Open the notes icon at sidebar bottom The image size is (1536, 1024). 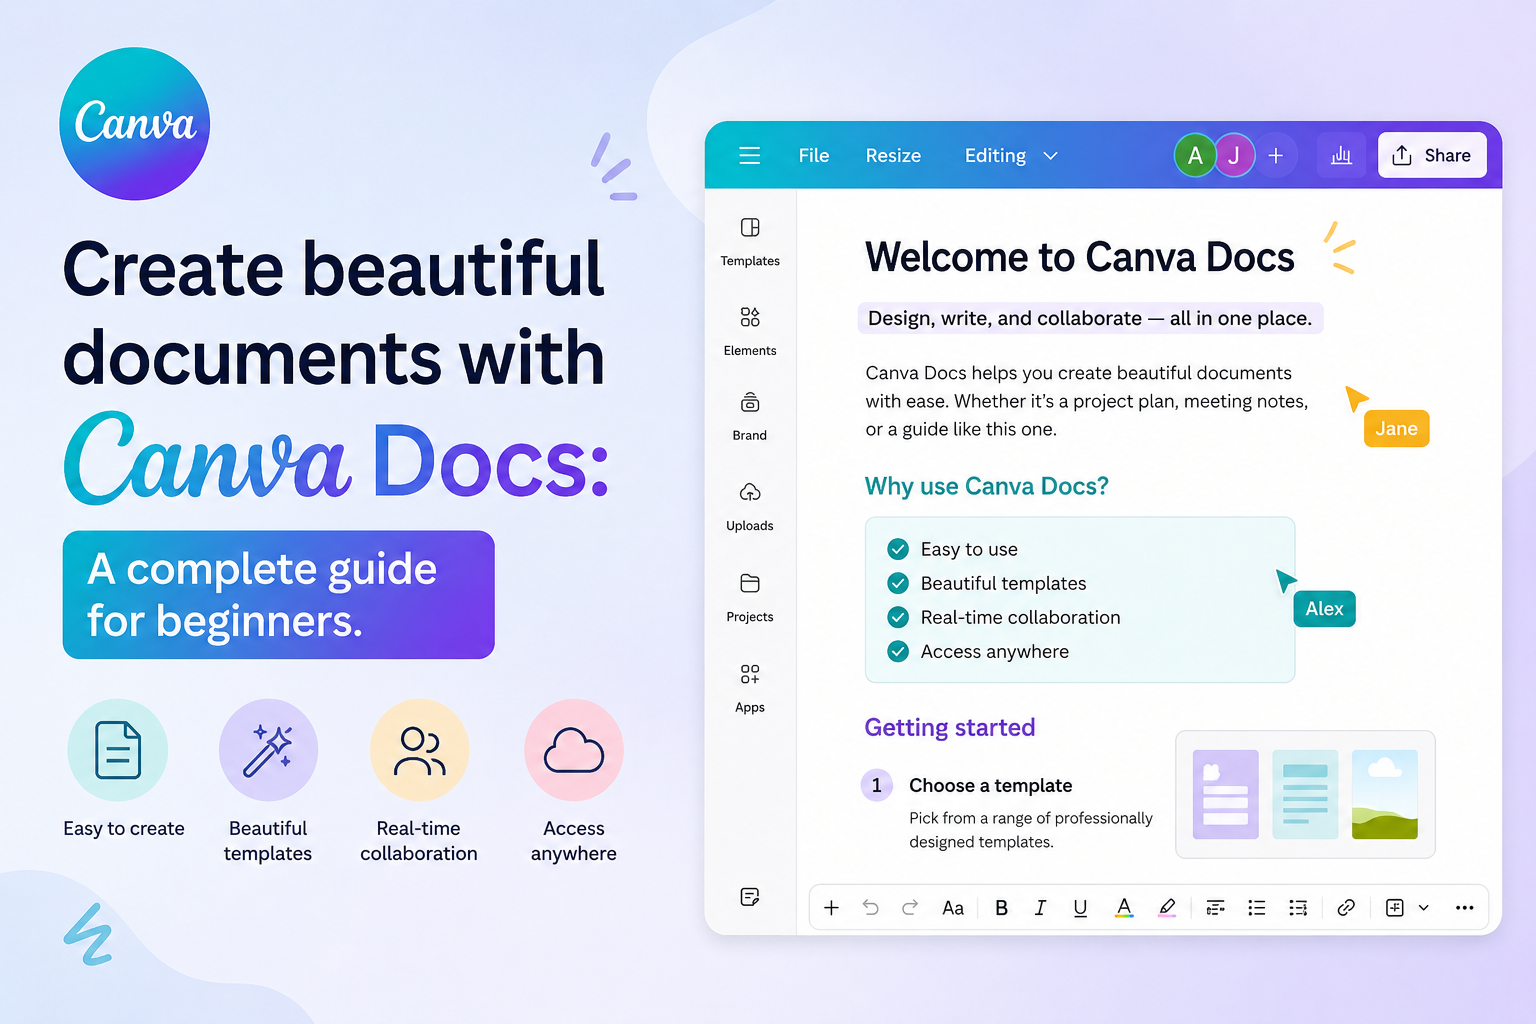[750, 896]
